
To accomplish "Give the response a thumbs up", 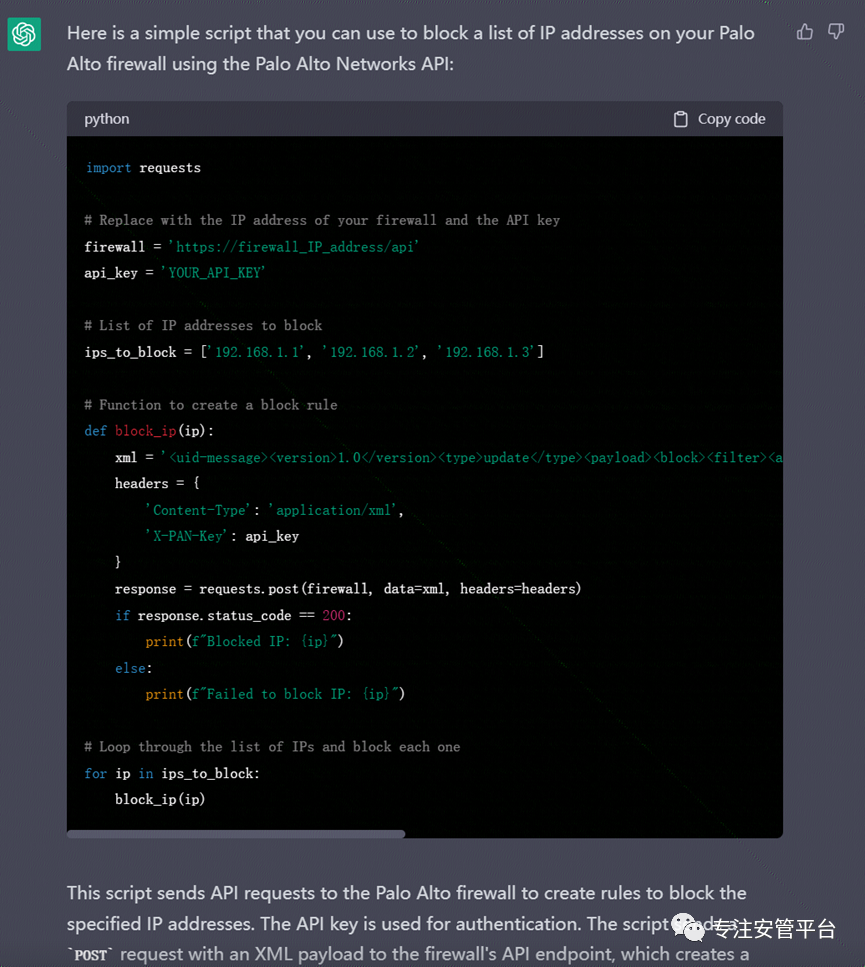I will (x=805, y=31).
